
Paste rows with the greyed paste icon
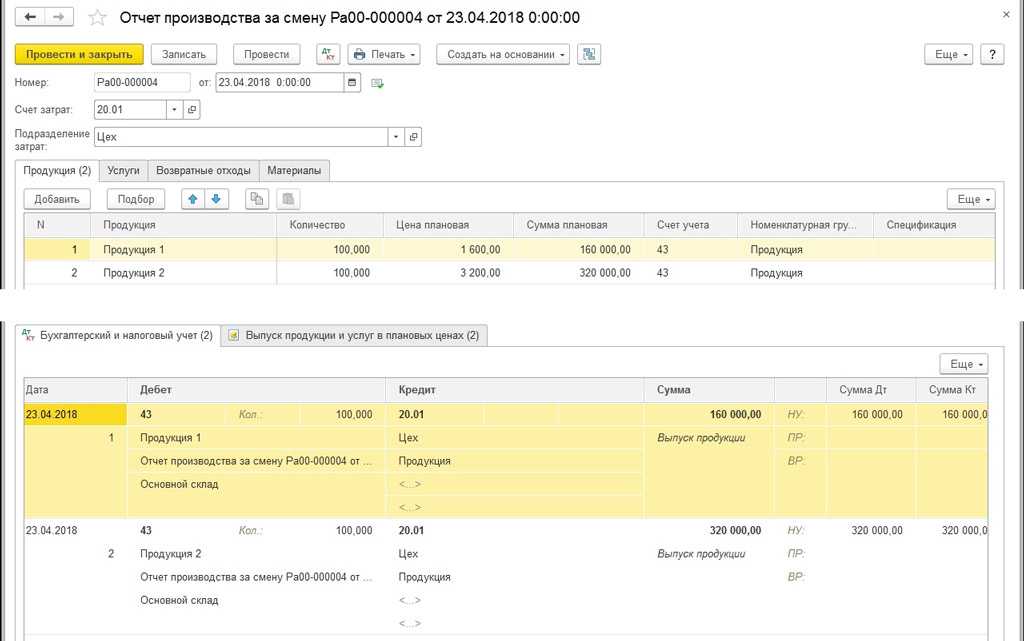[288, 199]
